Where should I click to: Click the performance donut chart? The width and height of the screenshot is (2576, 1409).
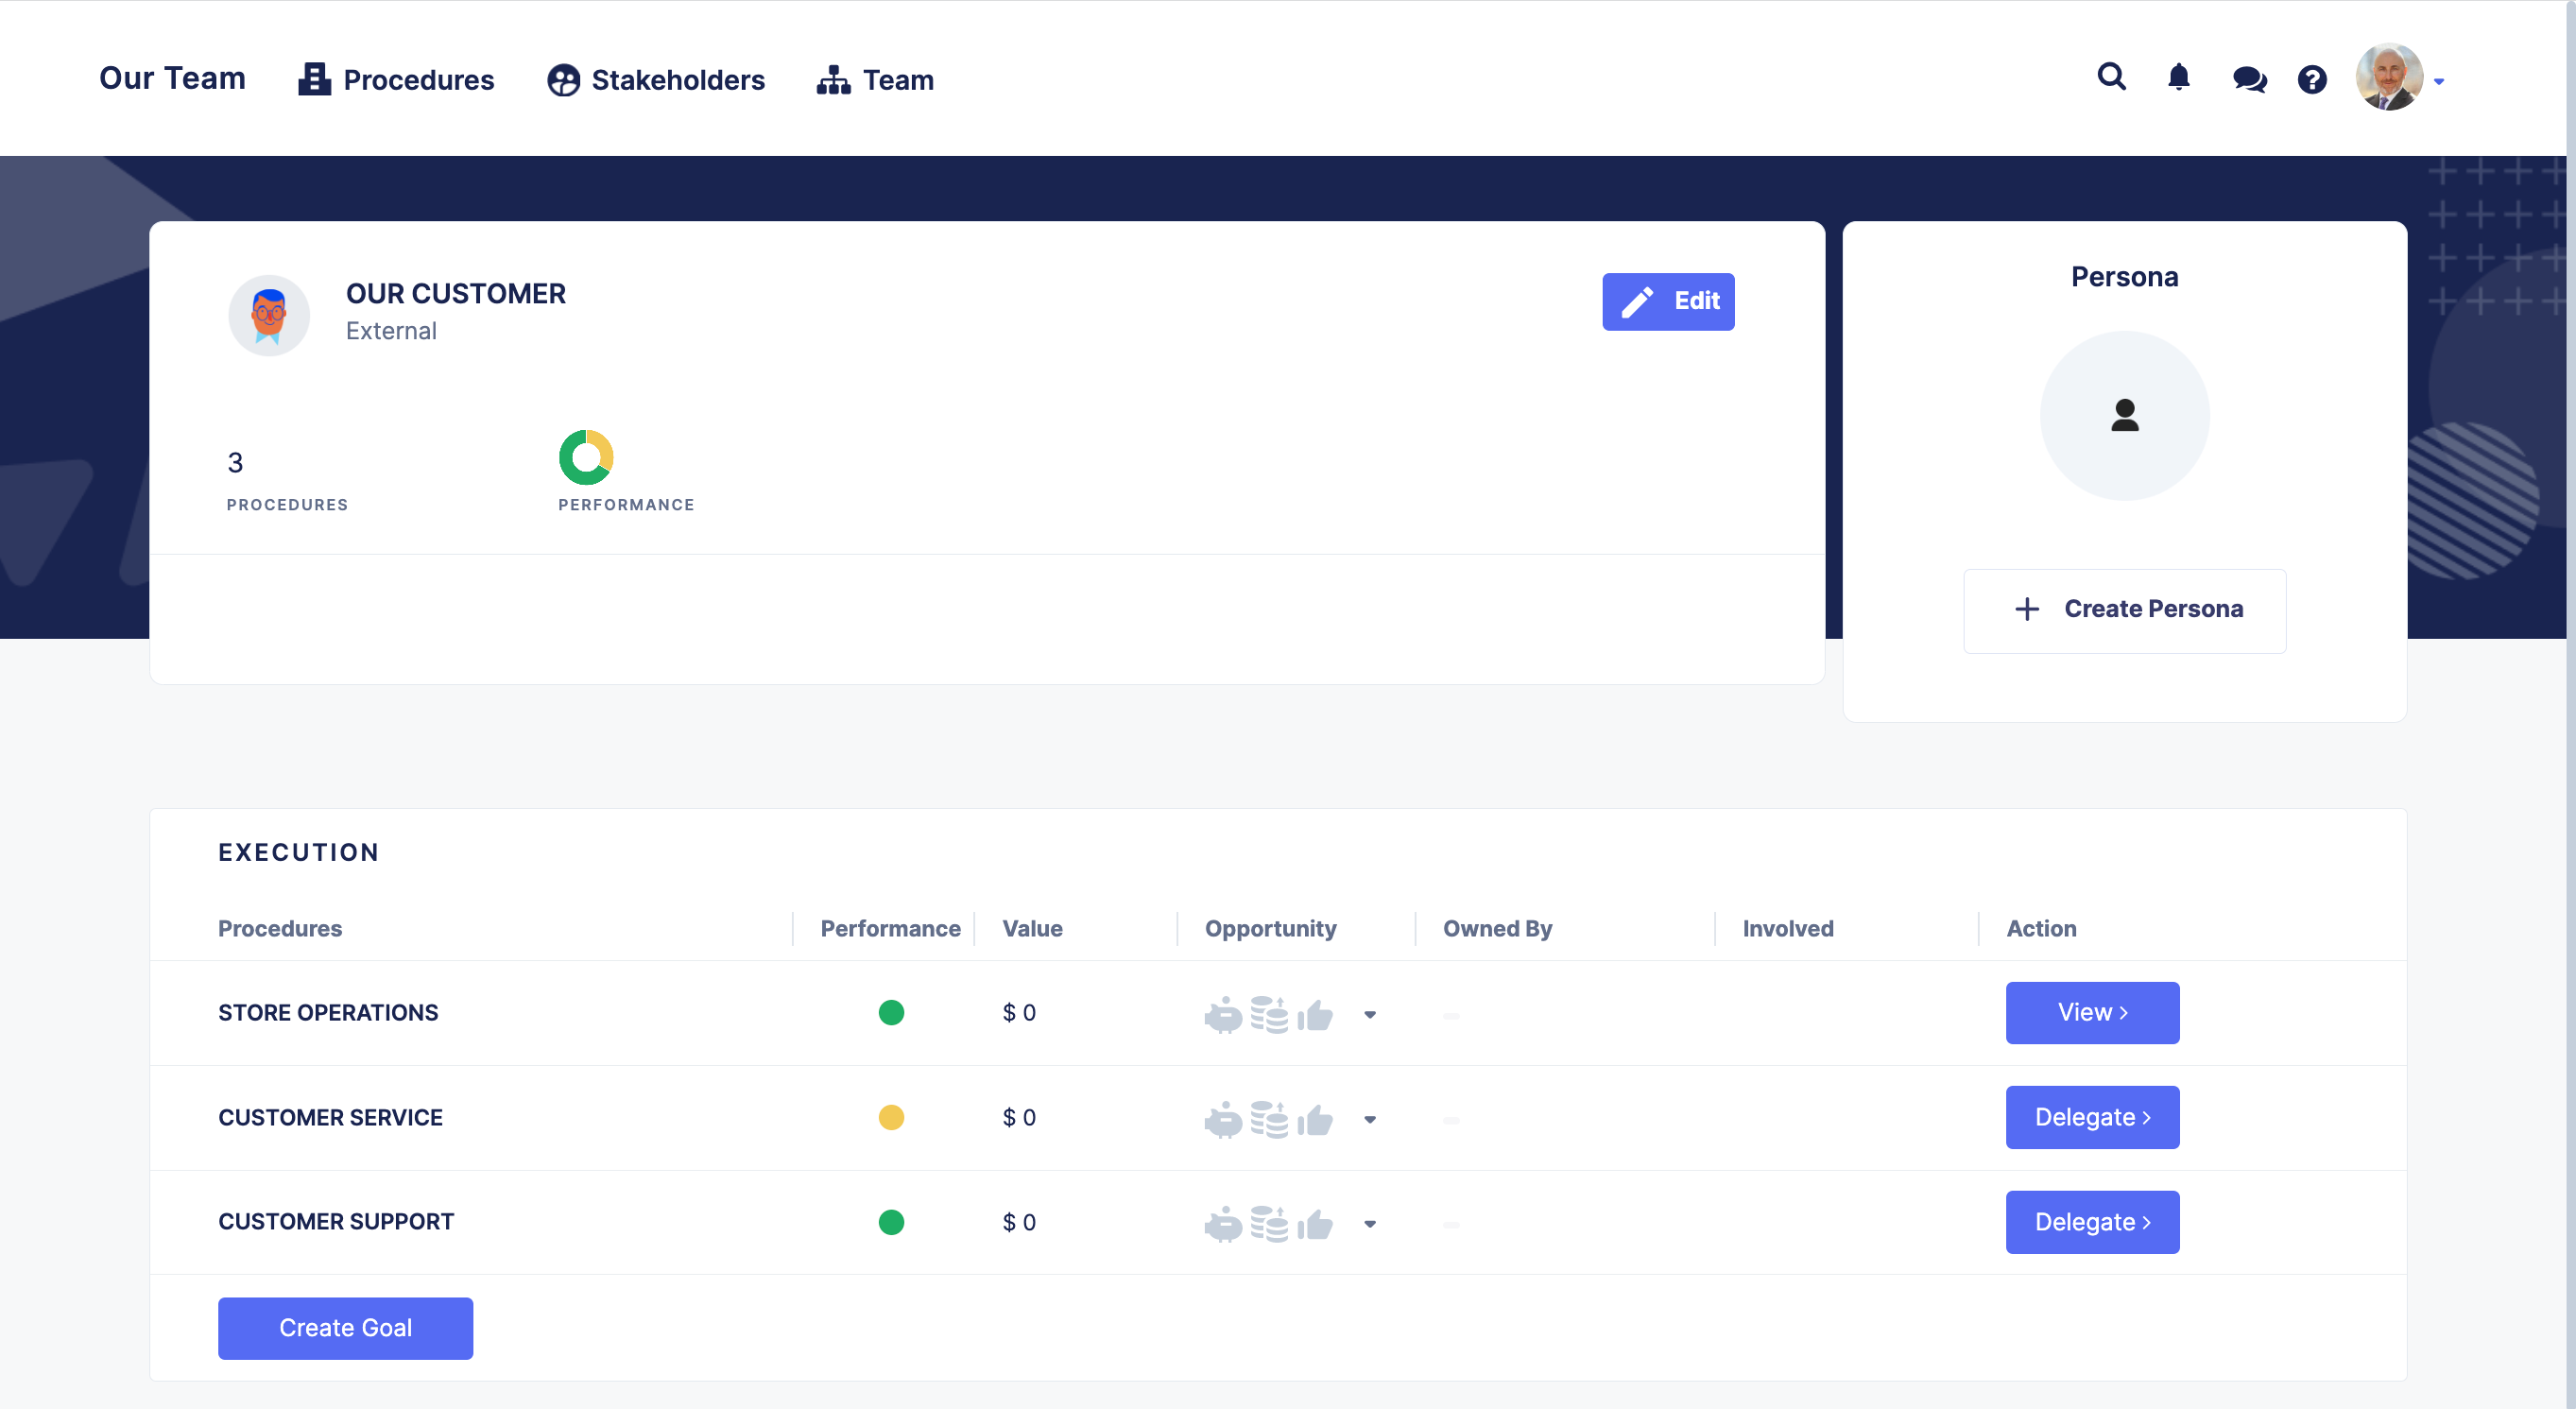pyautogui.click(x=585, y=457)
